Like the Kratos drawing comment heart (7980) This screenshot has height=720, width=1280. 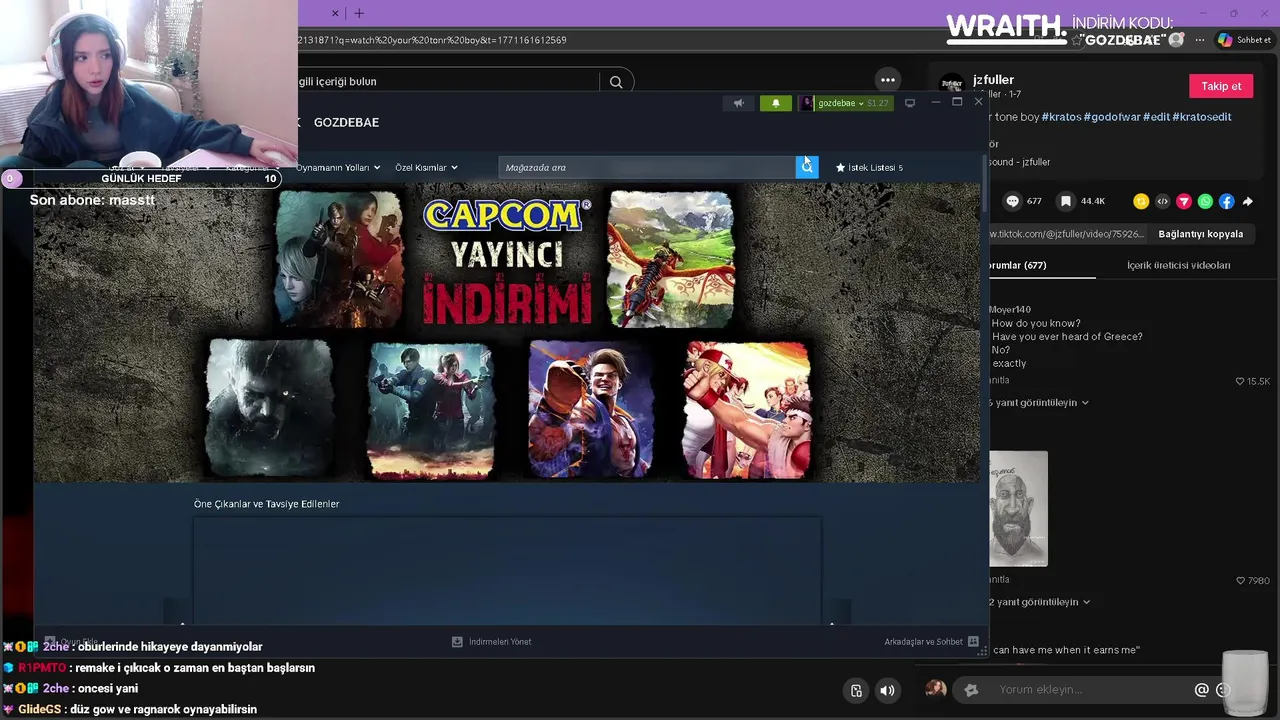[1240, 580]
